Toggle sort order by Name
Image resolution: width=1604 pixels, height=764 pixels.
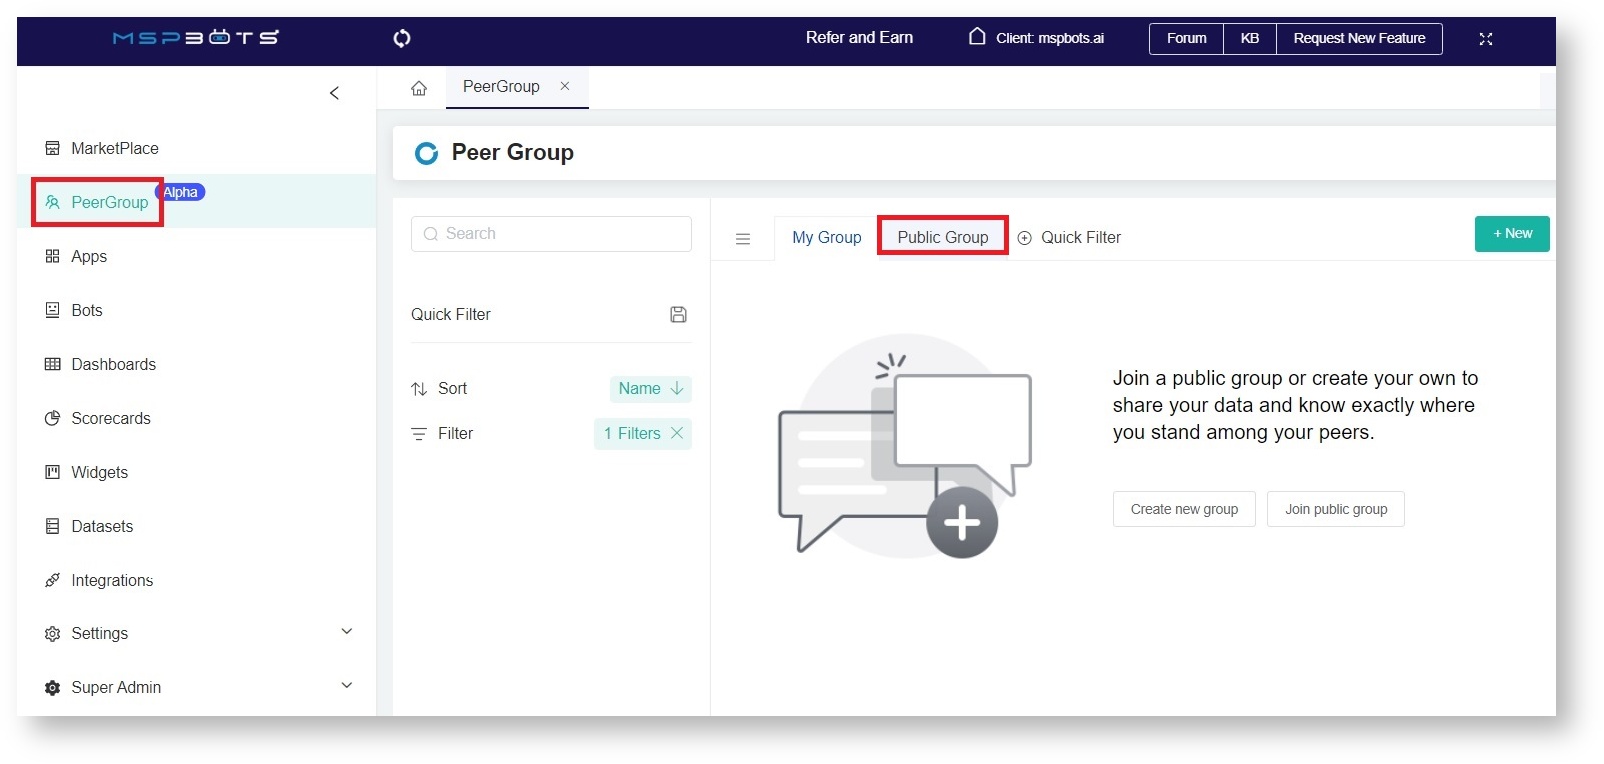650,388
